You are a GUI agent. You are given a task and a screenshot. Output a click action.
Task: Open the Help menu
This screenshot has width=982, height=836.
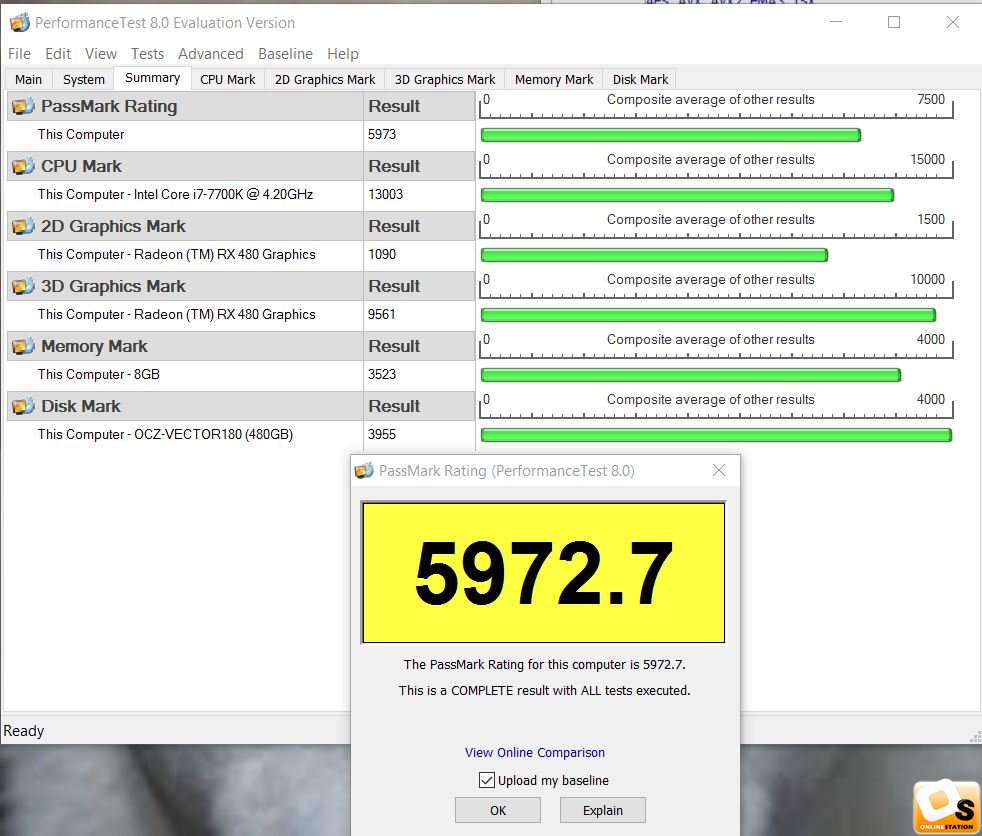click(x=343, y=54)
